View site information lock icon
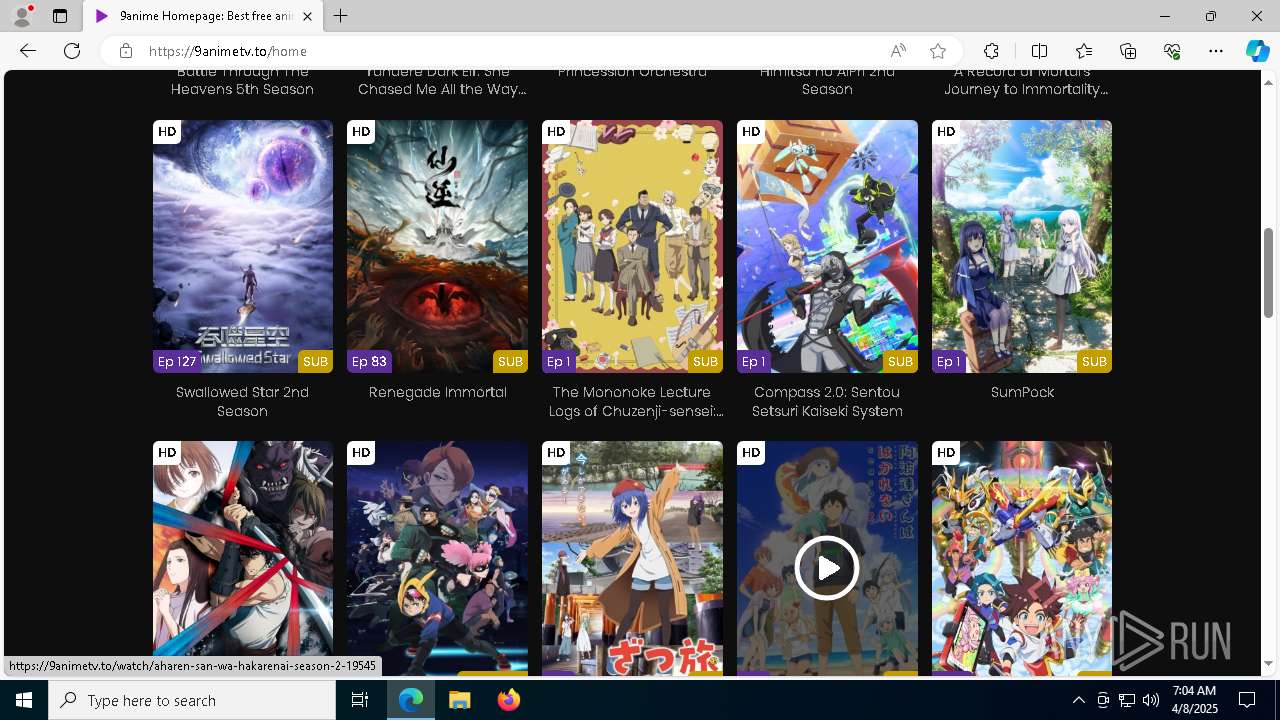The height and width of the screenshot is (720, 1280). [126, 51]
